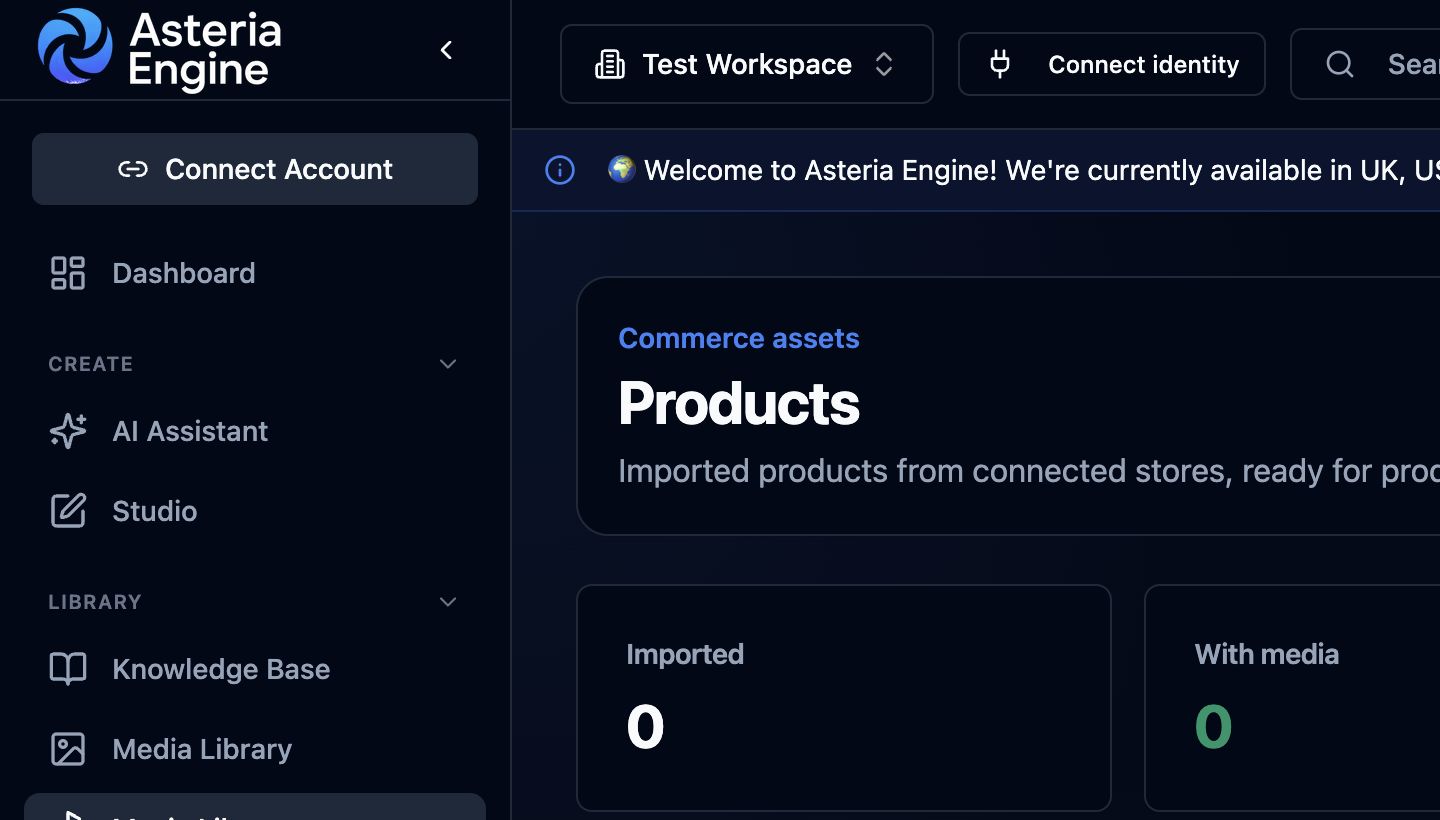
Task: Click the Media Library image icon
Action: [x=68, y=749]
